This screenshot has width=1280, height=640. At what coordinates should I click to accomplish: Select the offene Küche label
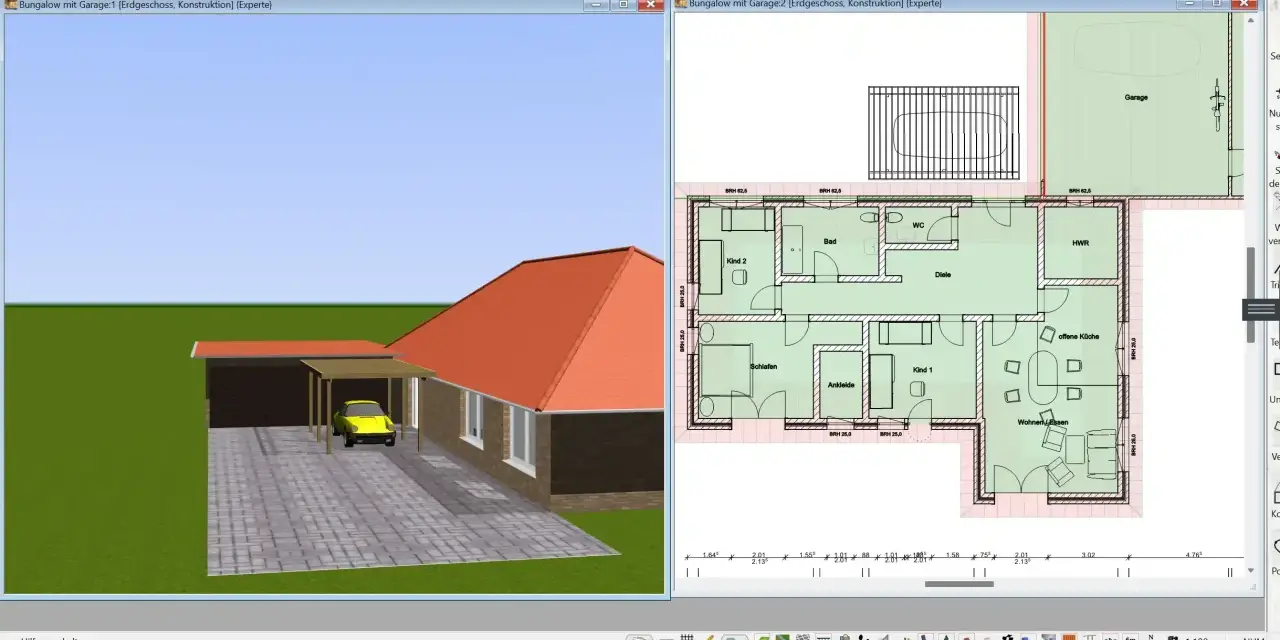tap(1078, 337)
